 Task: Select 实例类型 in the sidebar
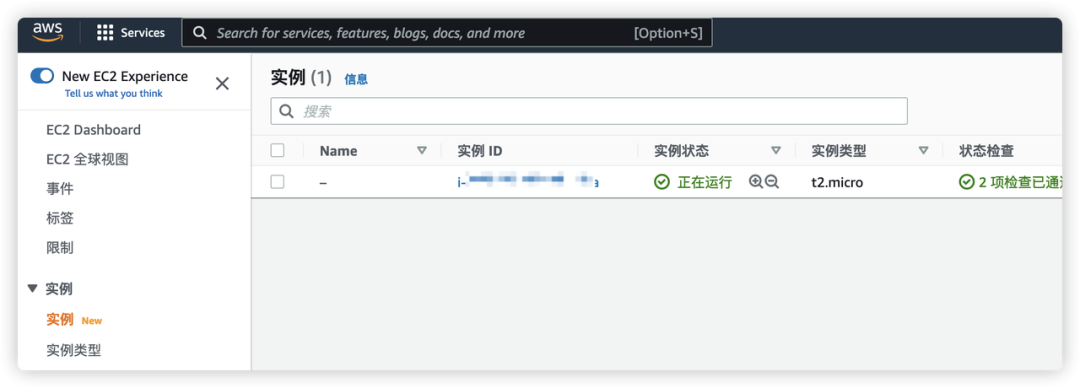(x=74, y=350)
